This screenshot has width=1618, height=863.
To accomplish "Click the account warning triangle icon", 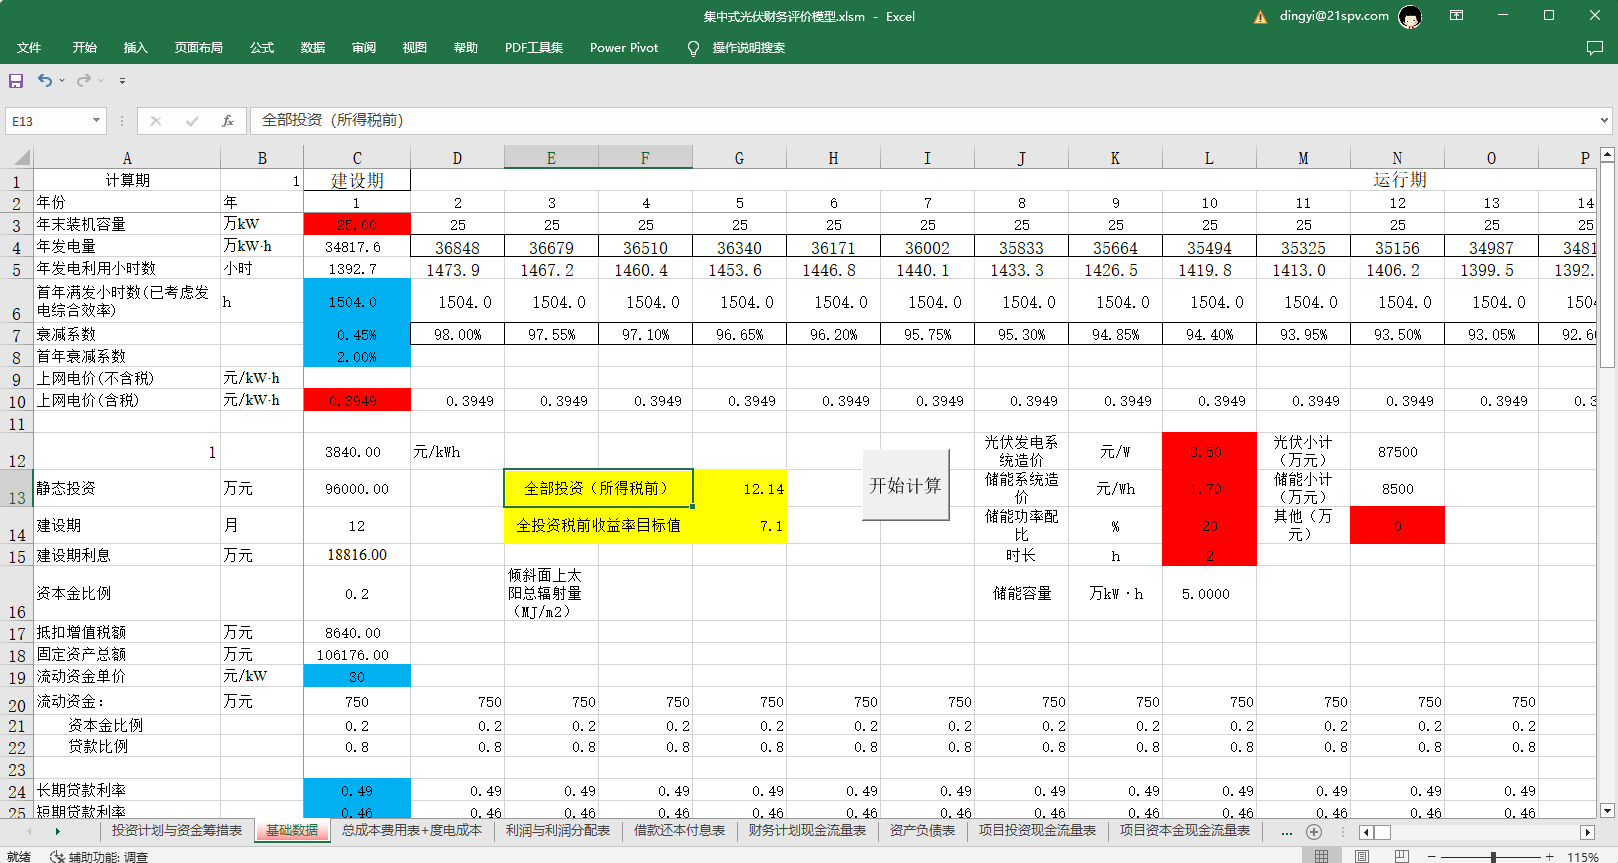I will [1260, 16].
